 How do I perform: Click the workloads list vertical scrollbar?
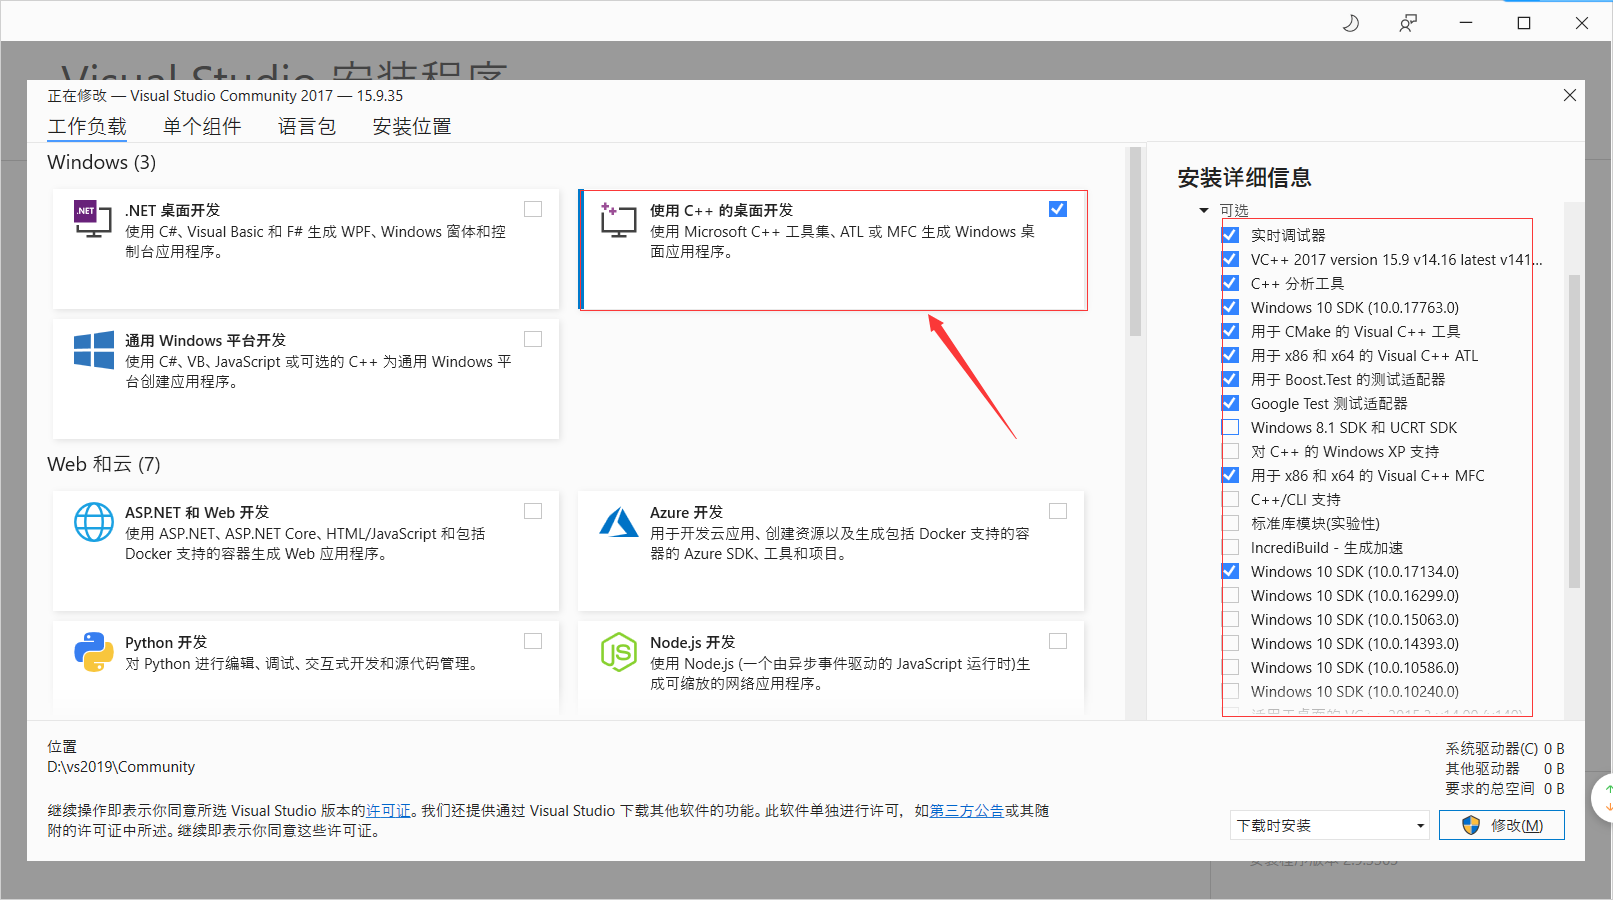(x=1135, y=242)
